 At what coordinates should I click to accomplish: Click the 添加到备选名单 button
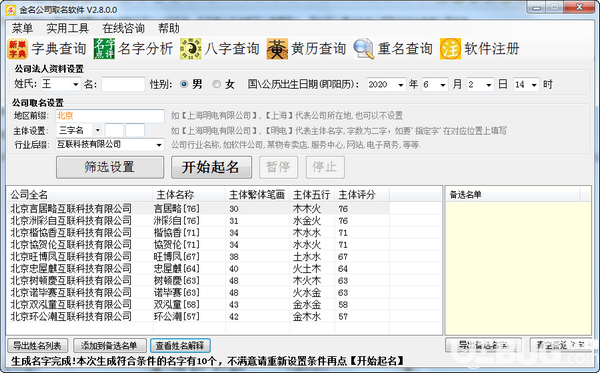(x=110, y=345)
